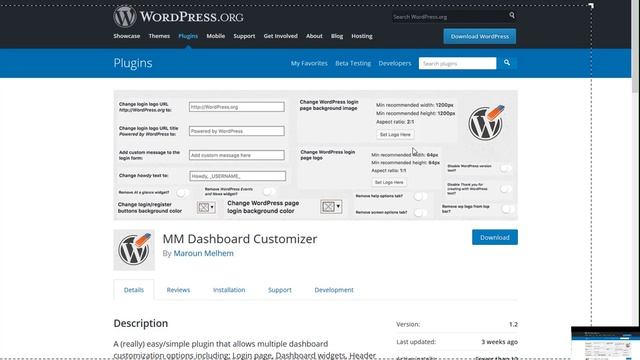Click the Version: 1.2 row
Viewport: 640px width, 360px height.
pos(457,324)
